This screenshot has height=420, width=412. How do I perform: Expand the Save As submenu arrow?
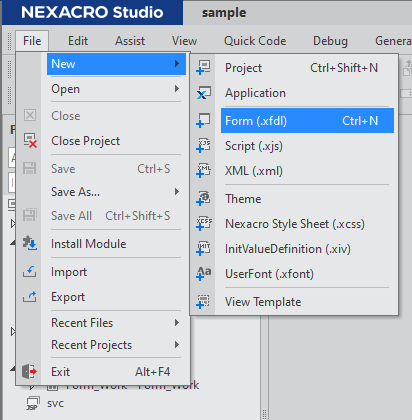[177, 192]
